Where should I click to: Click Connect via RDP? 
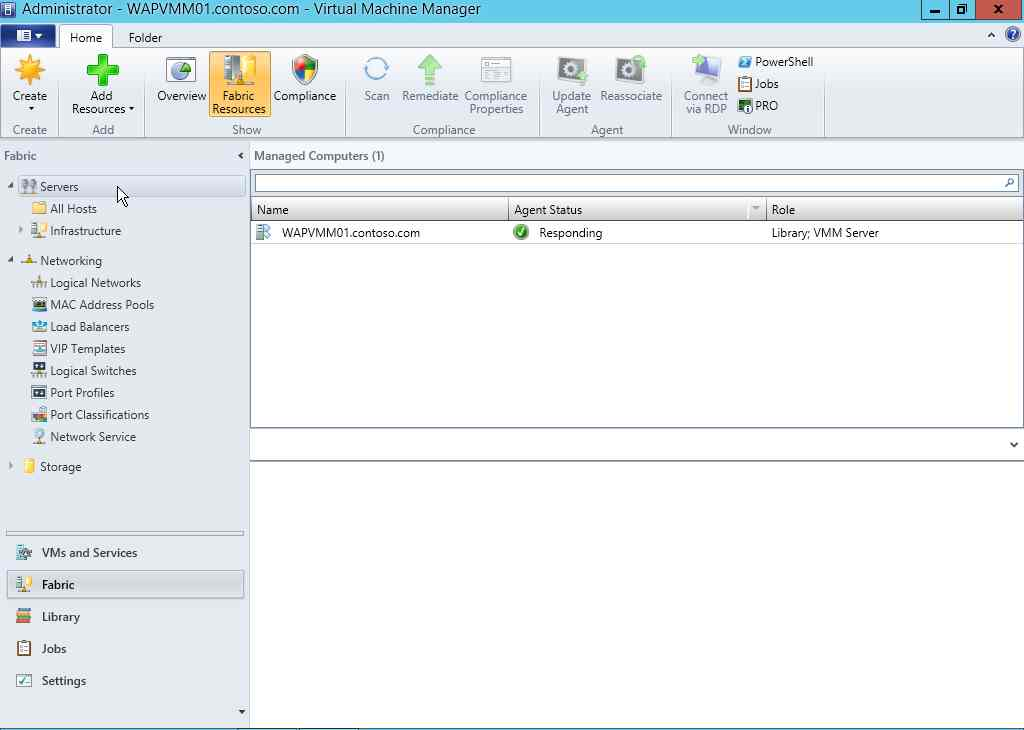coord(706,86)
